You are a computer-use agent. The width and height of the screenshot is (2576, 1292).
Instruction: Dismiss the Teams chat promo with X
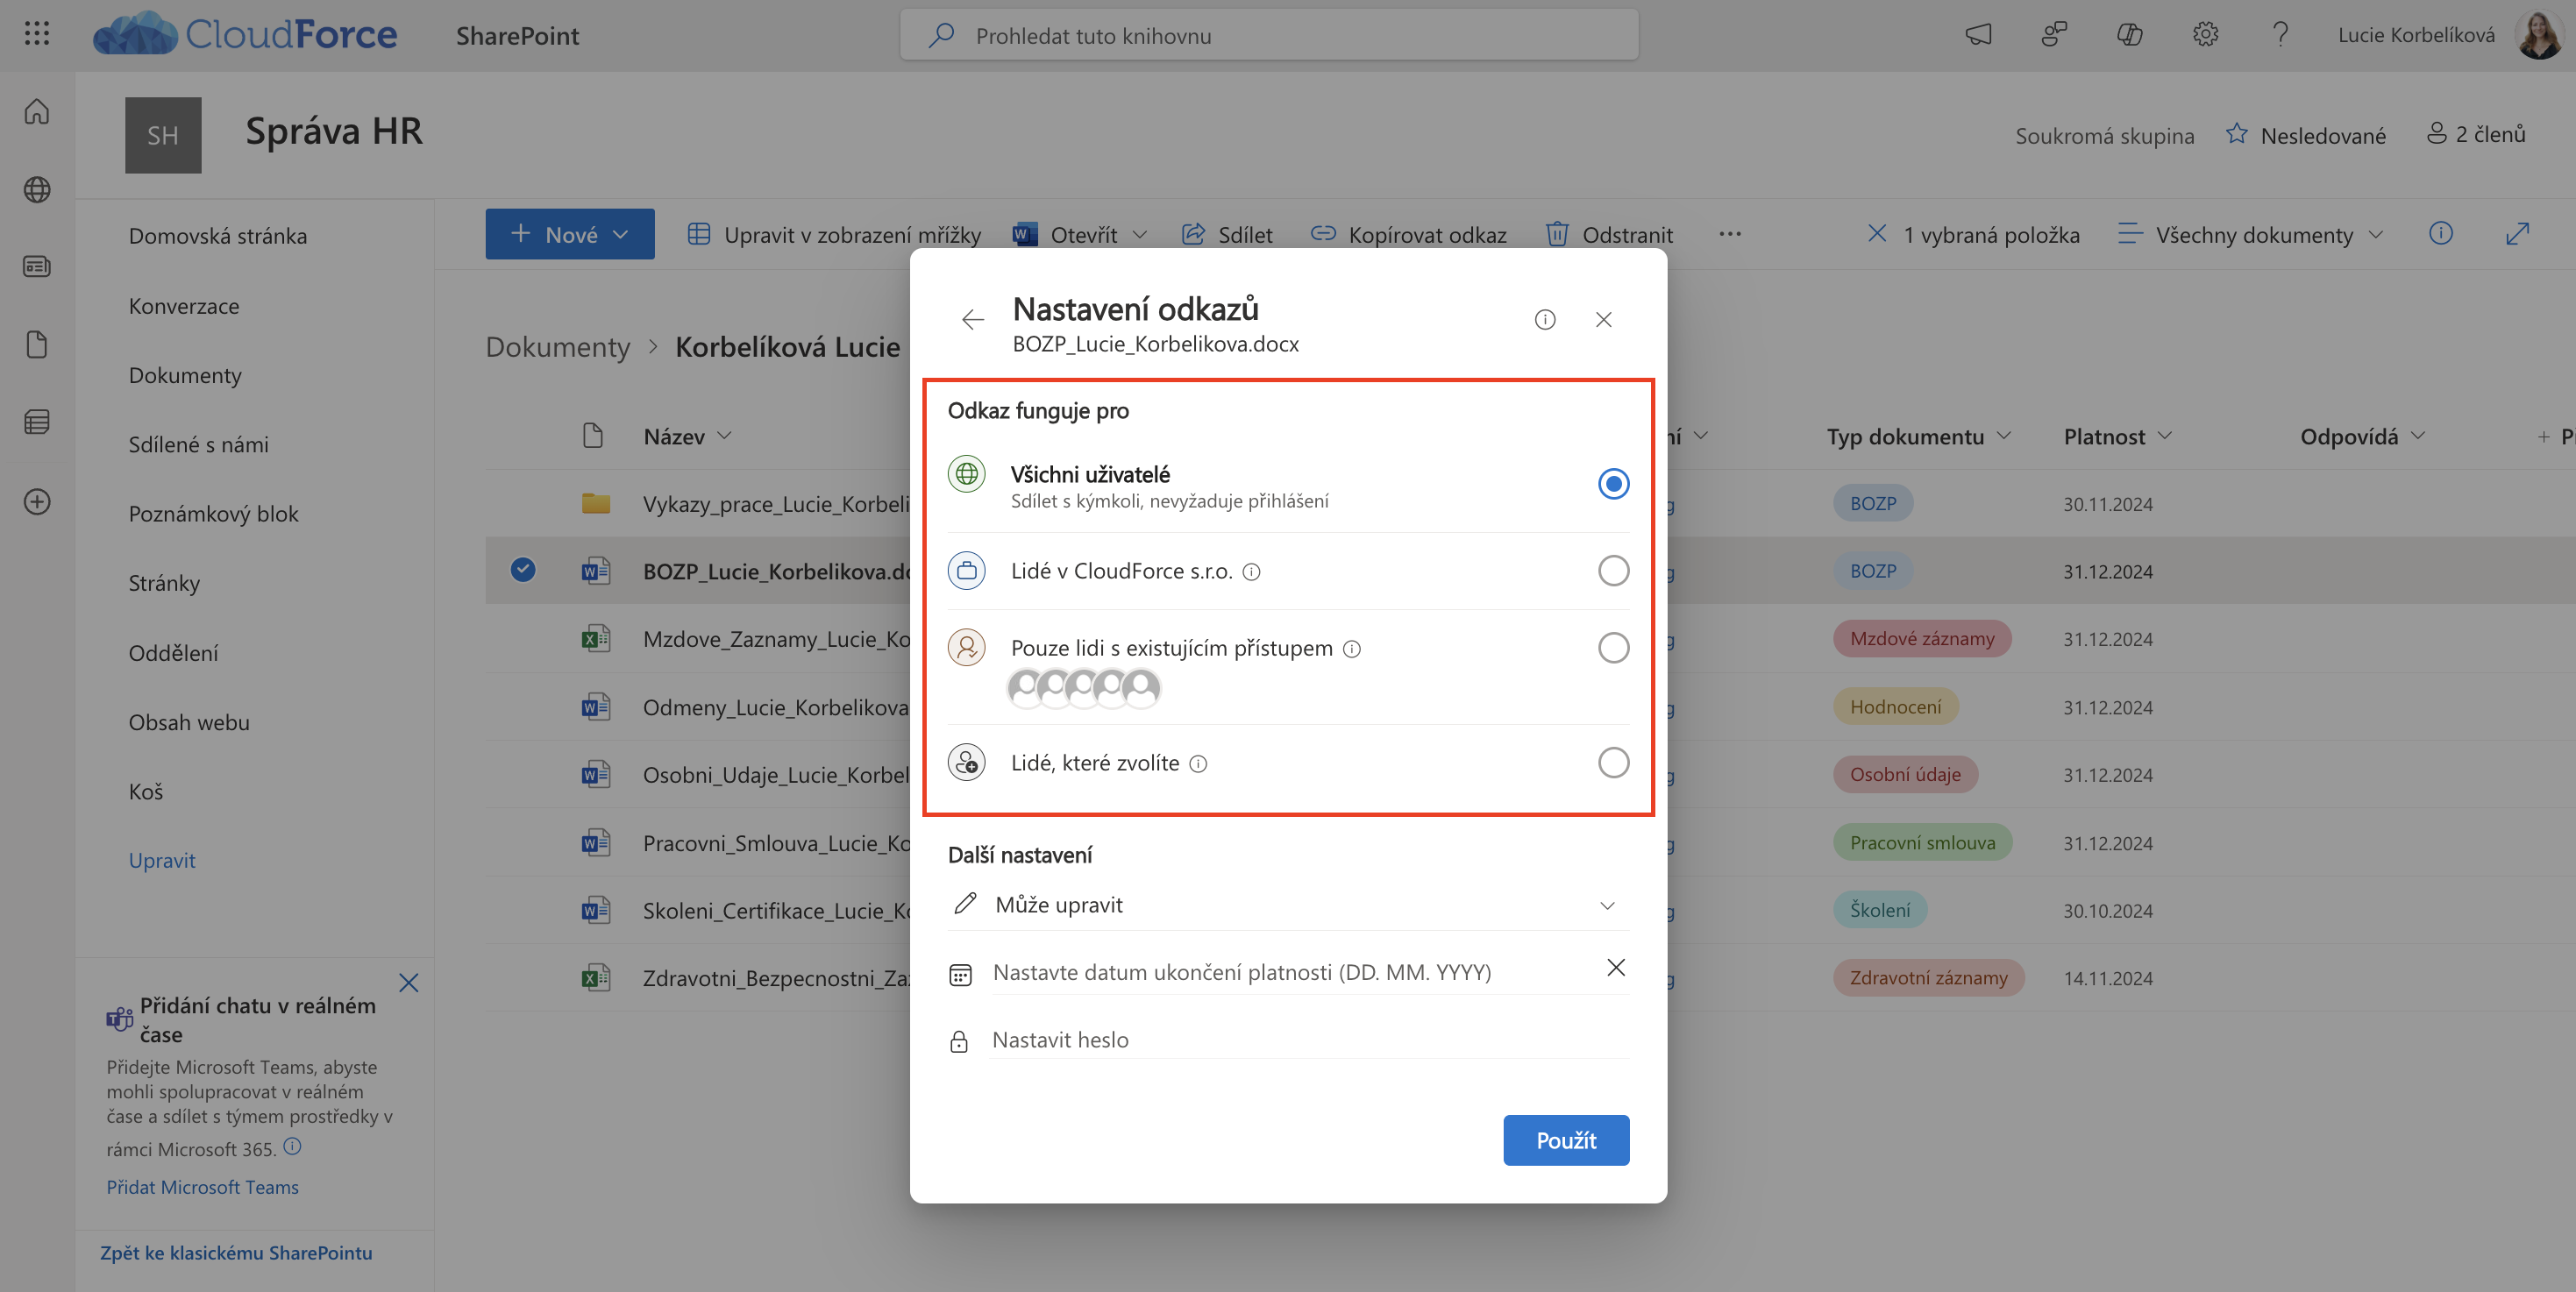(409, 983)
